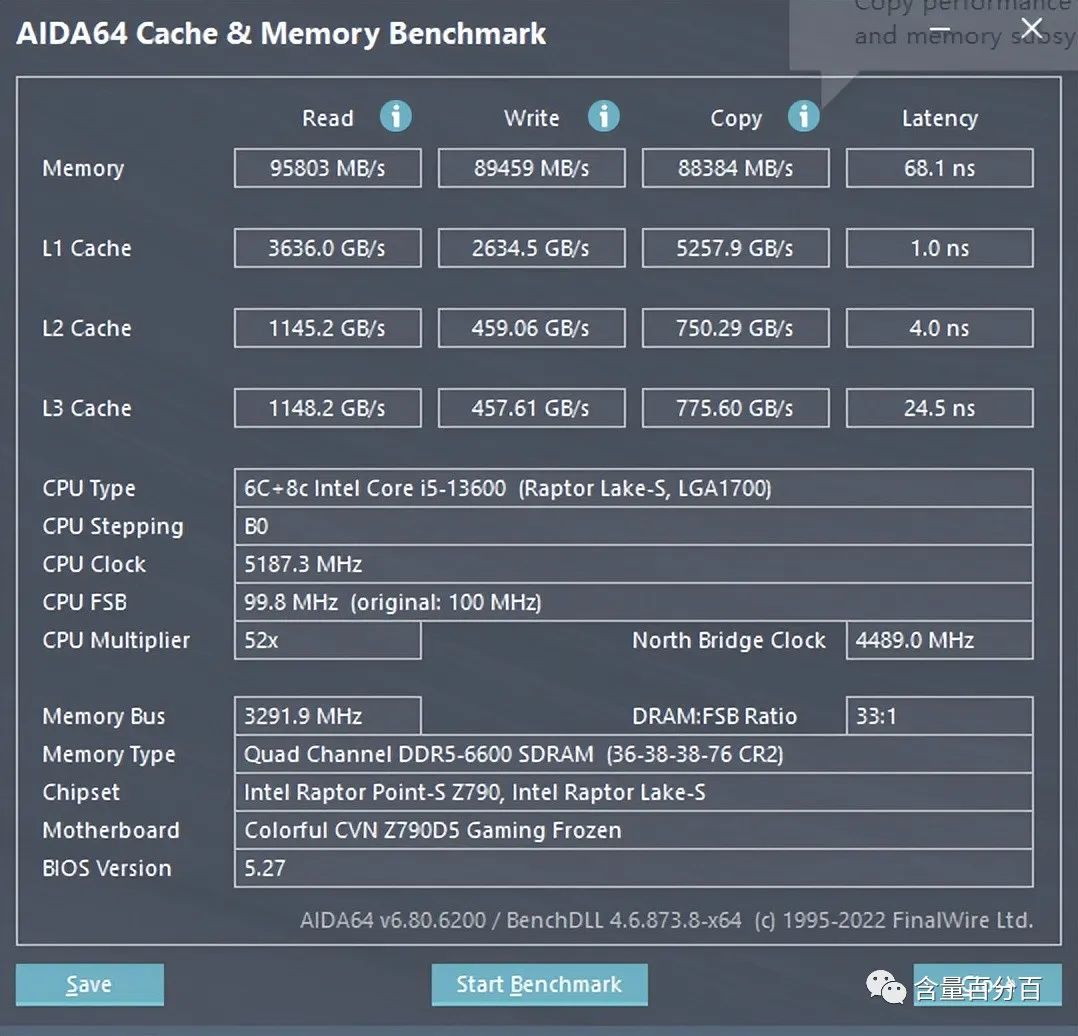Click North Bridge Clock value 4489.0 MHz
Image resolution: width=1078 pixels, height=1036 pixels.
(x=939, y=640)
